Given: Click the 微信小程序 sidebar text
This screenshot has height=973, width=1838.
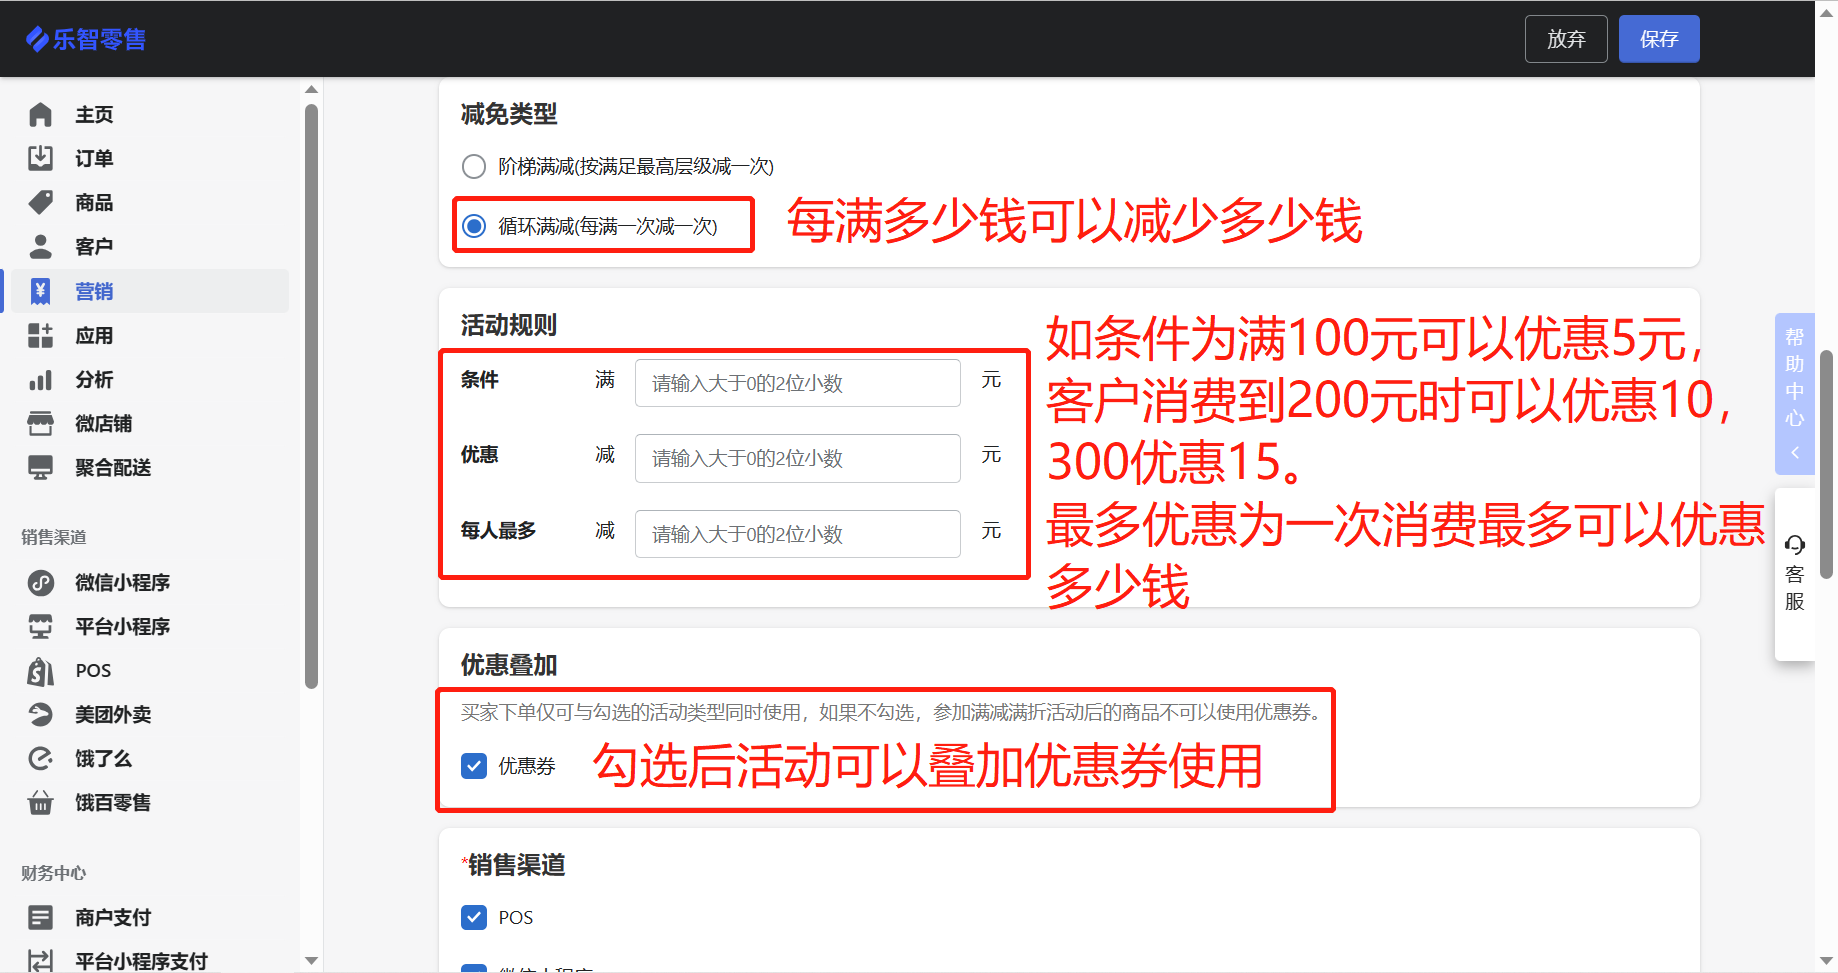Looking at the screenshot, I should tap(123, 582).
